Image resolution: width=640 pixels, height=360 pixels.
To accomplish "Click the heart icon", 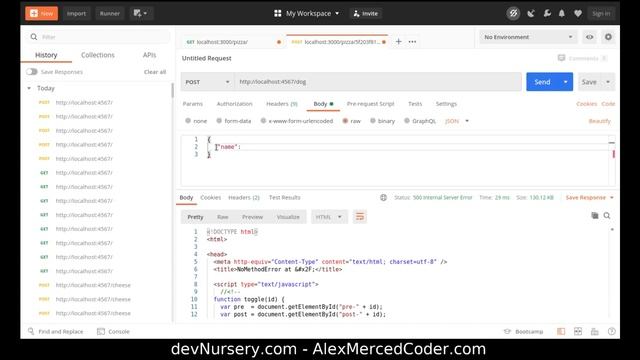I will (x=578, y=13).
